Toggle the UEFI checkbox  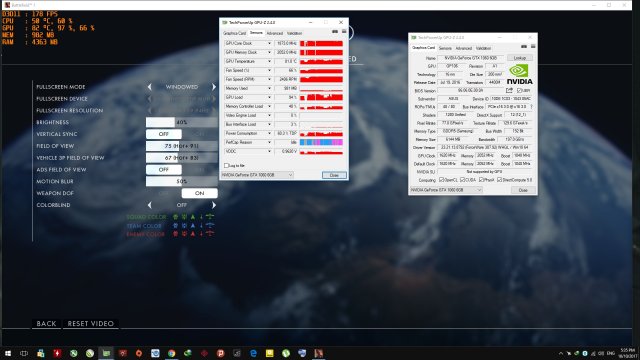tap(519, 91)
